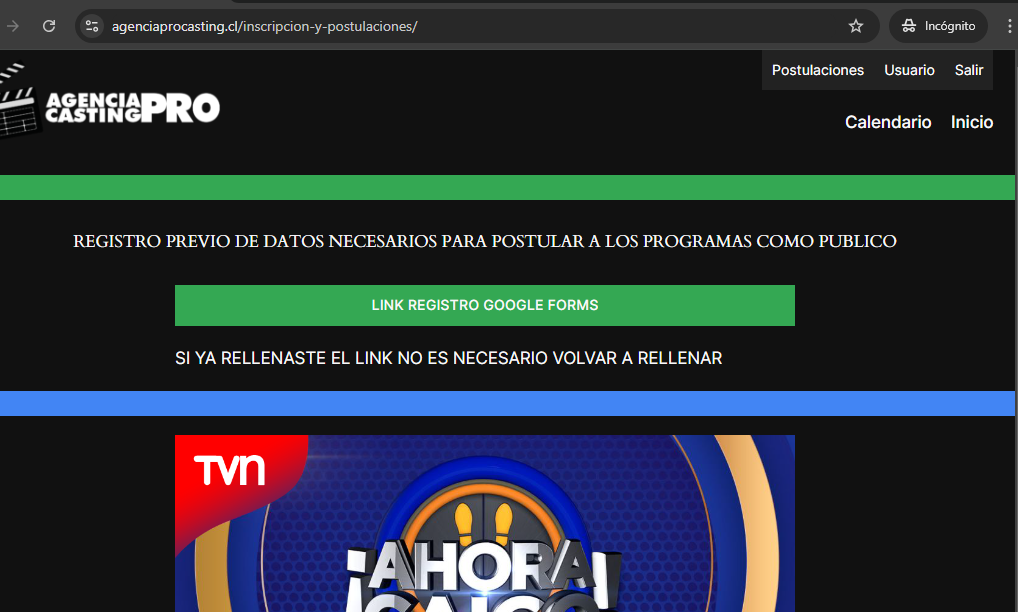1018x612 pixels.
Task: Open the Postulaciones menu item
Action: pyautogui.click(x=817, y=70)
